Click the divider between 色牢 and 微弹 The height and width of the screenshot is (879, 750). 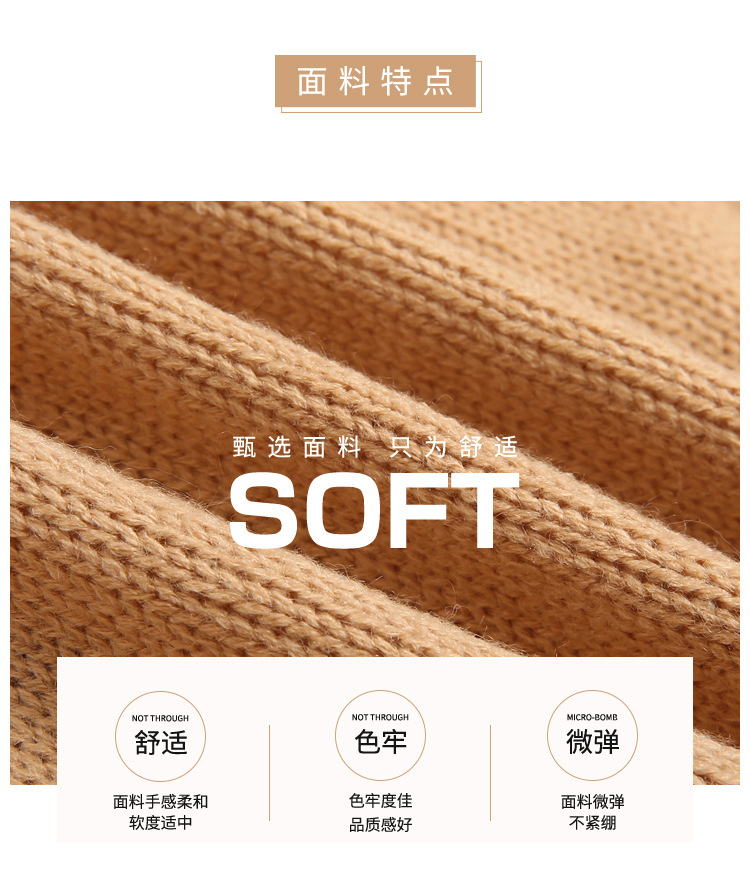tap(490, 773)
